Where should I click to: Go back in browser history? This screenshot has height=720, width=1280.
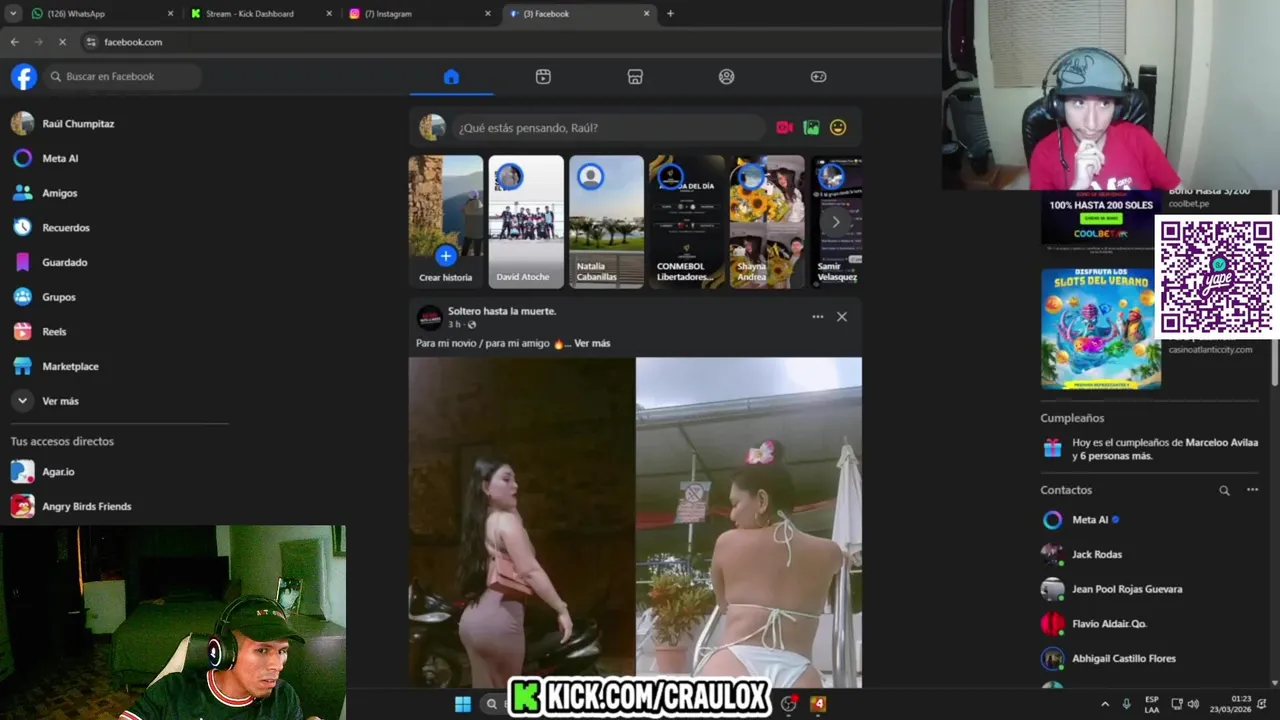(x=14, y=42)
